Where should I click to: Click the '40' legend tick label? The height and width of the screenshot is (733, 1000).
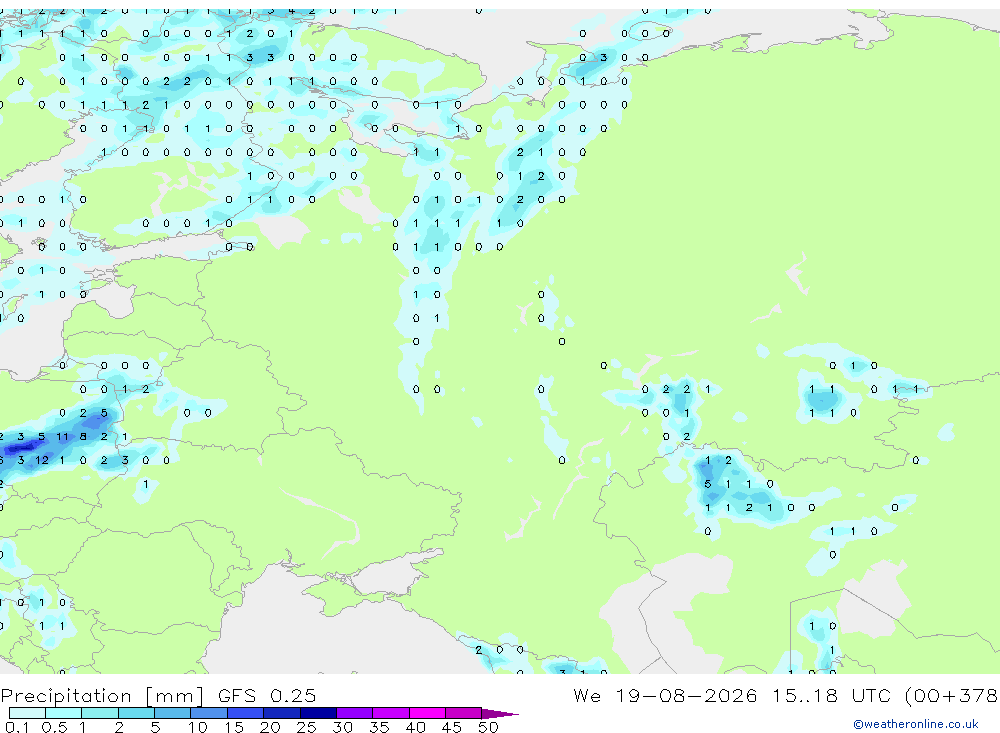(x=415, y=727)
